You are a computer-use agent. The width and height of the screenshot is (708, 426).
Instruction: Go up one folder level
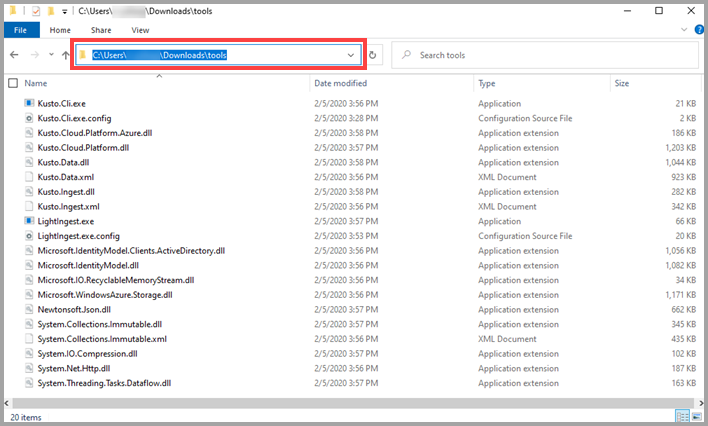pos(66,55)
